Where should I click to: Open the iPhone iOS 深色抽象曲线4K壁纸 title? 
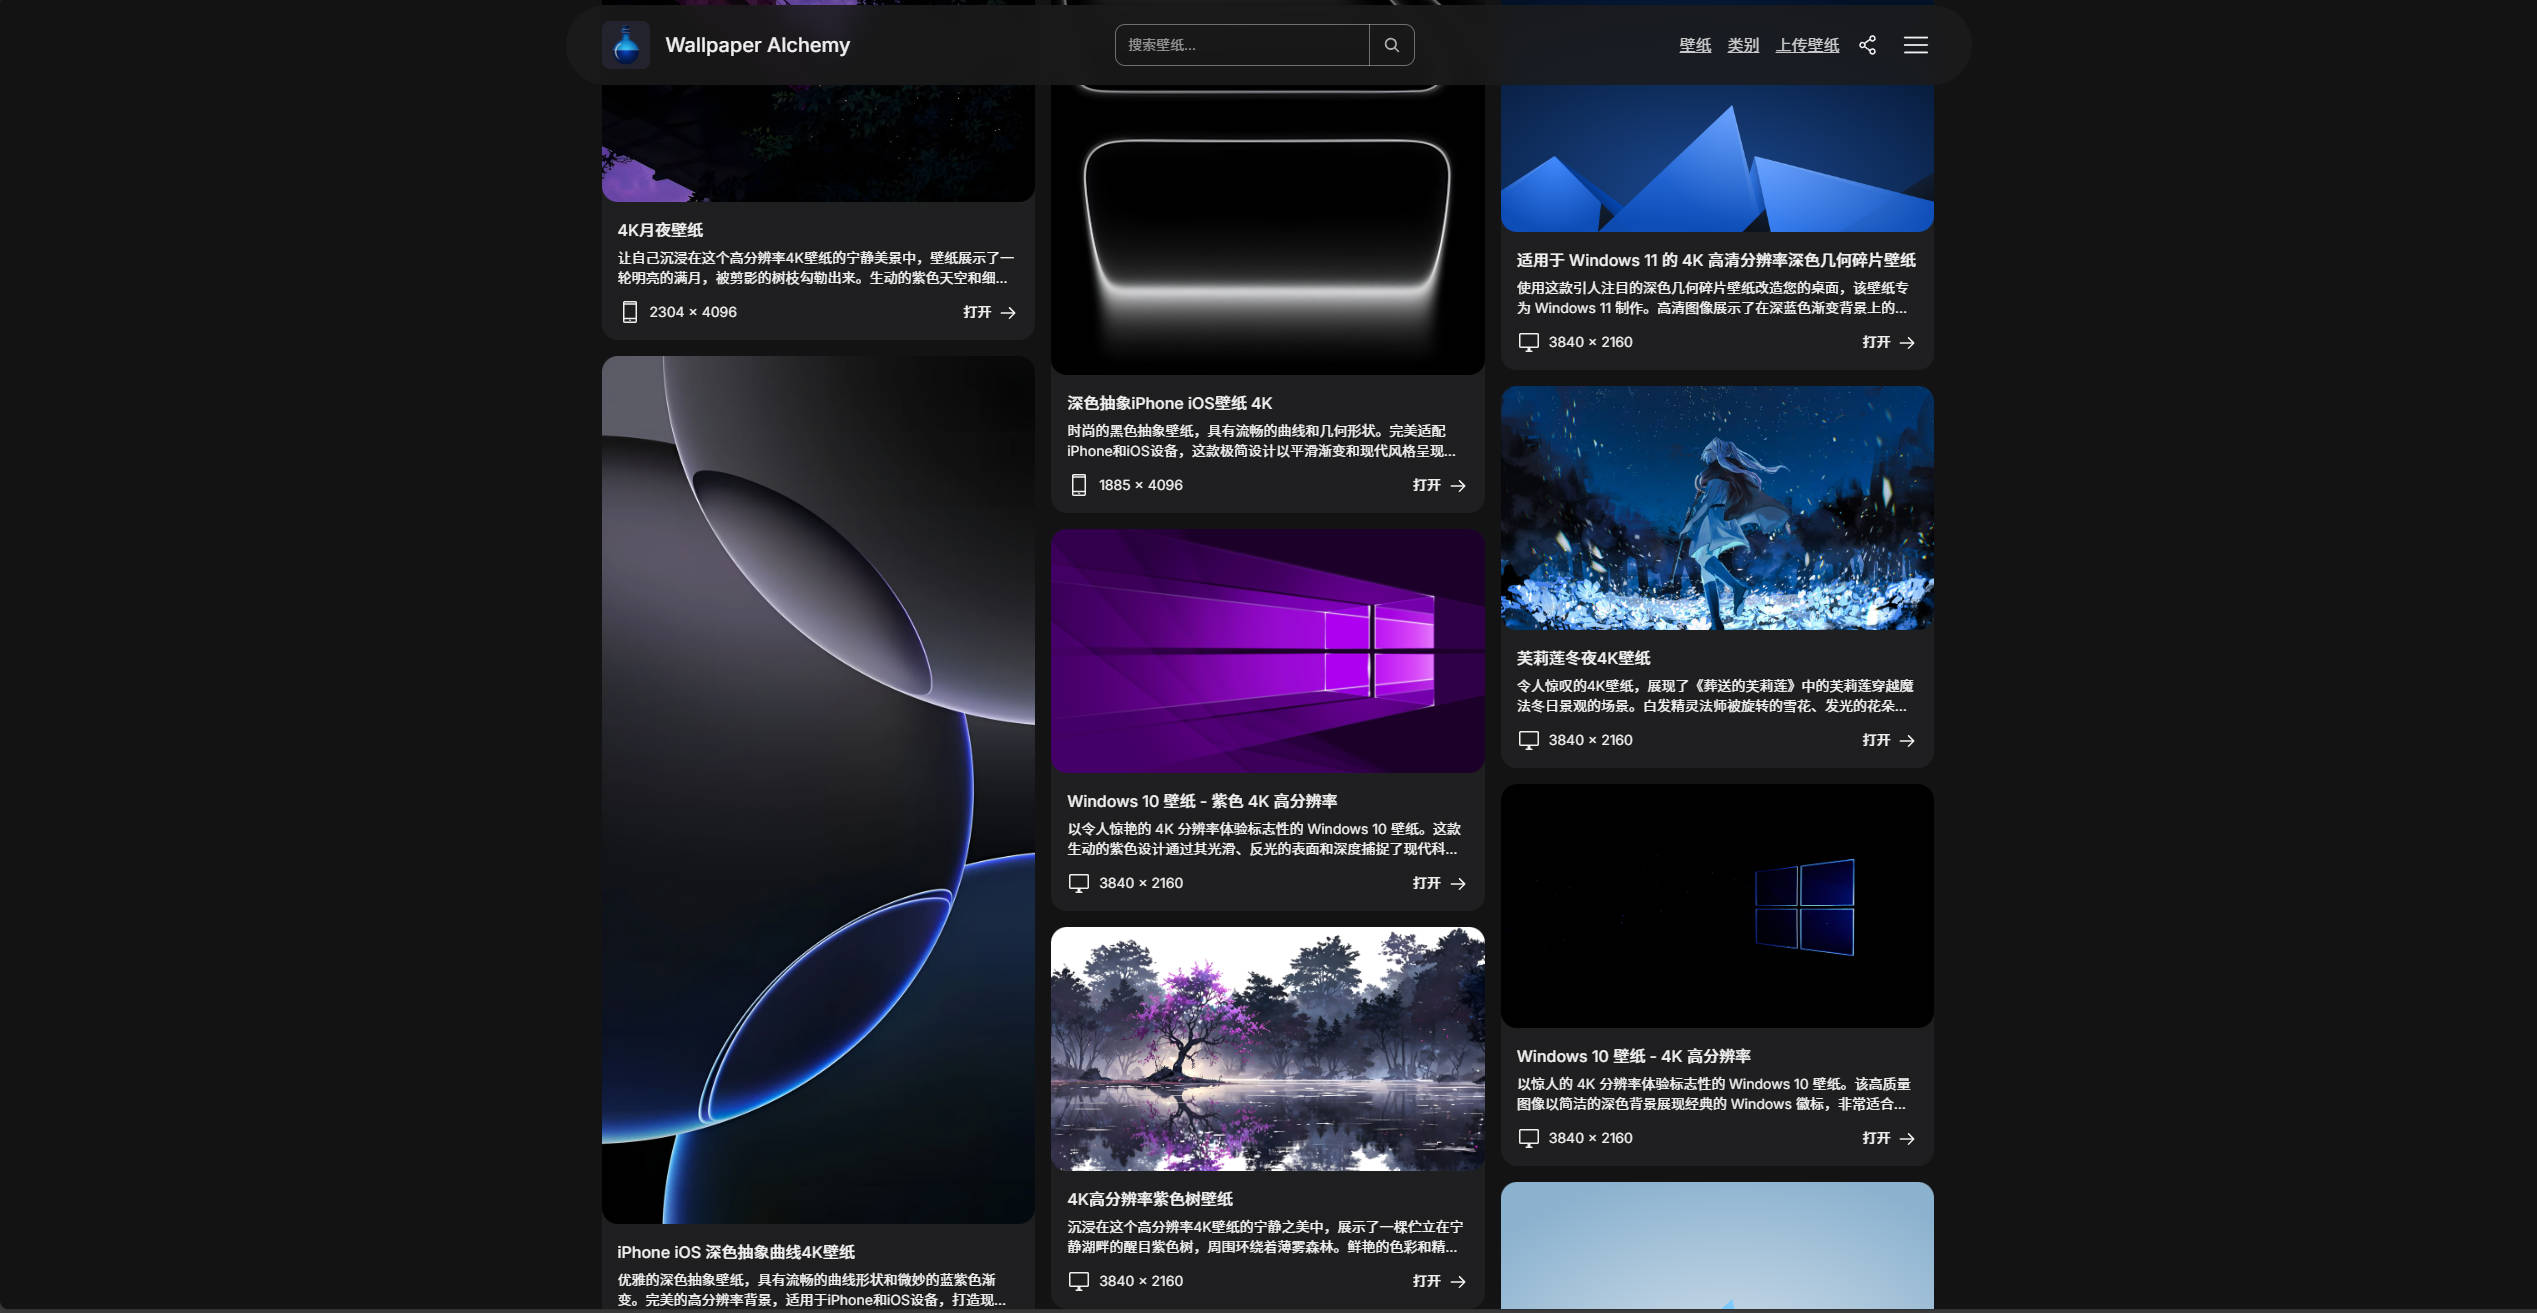click(x=736, y=1252)
